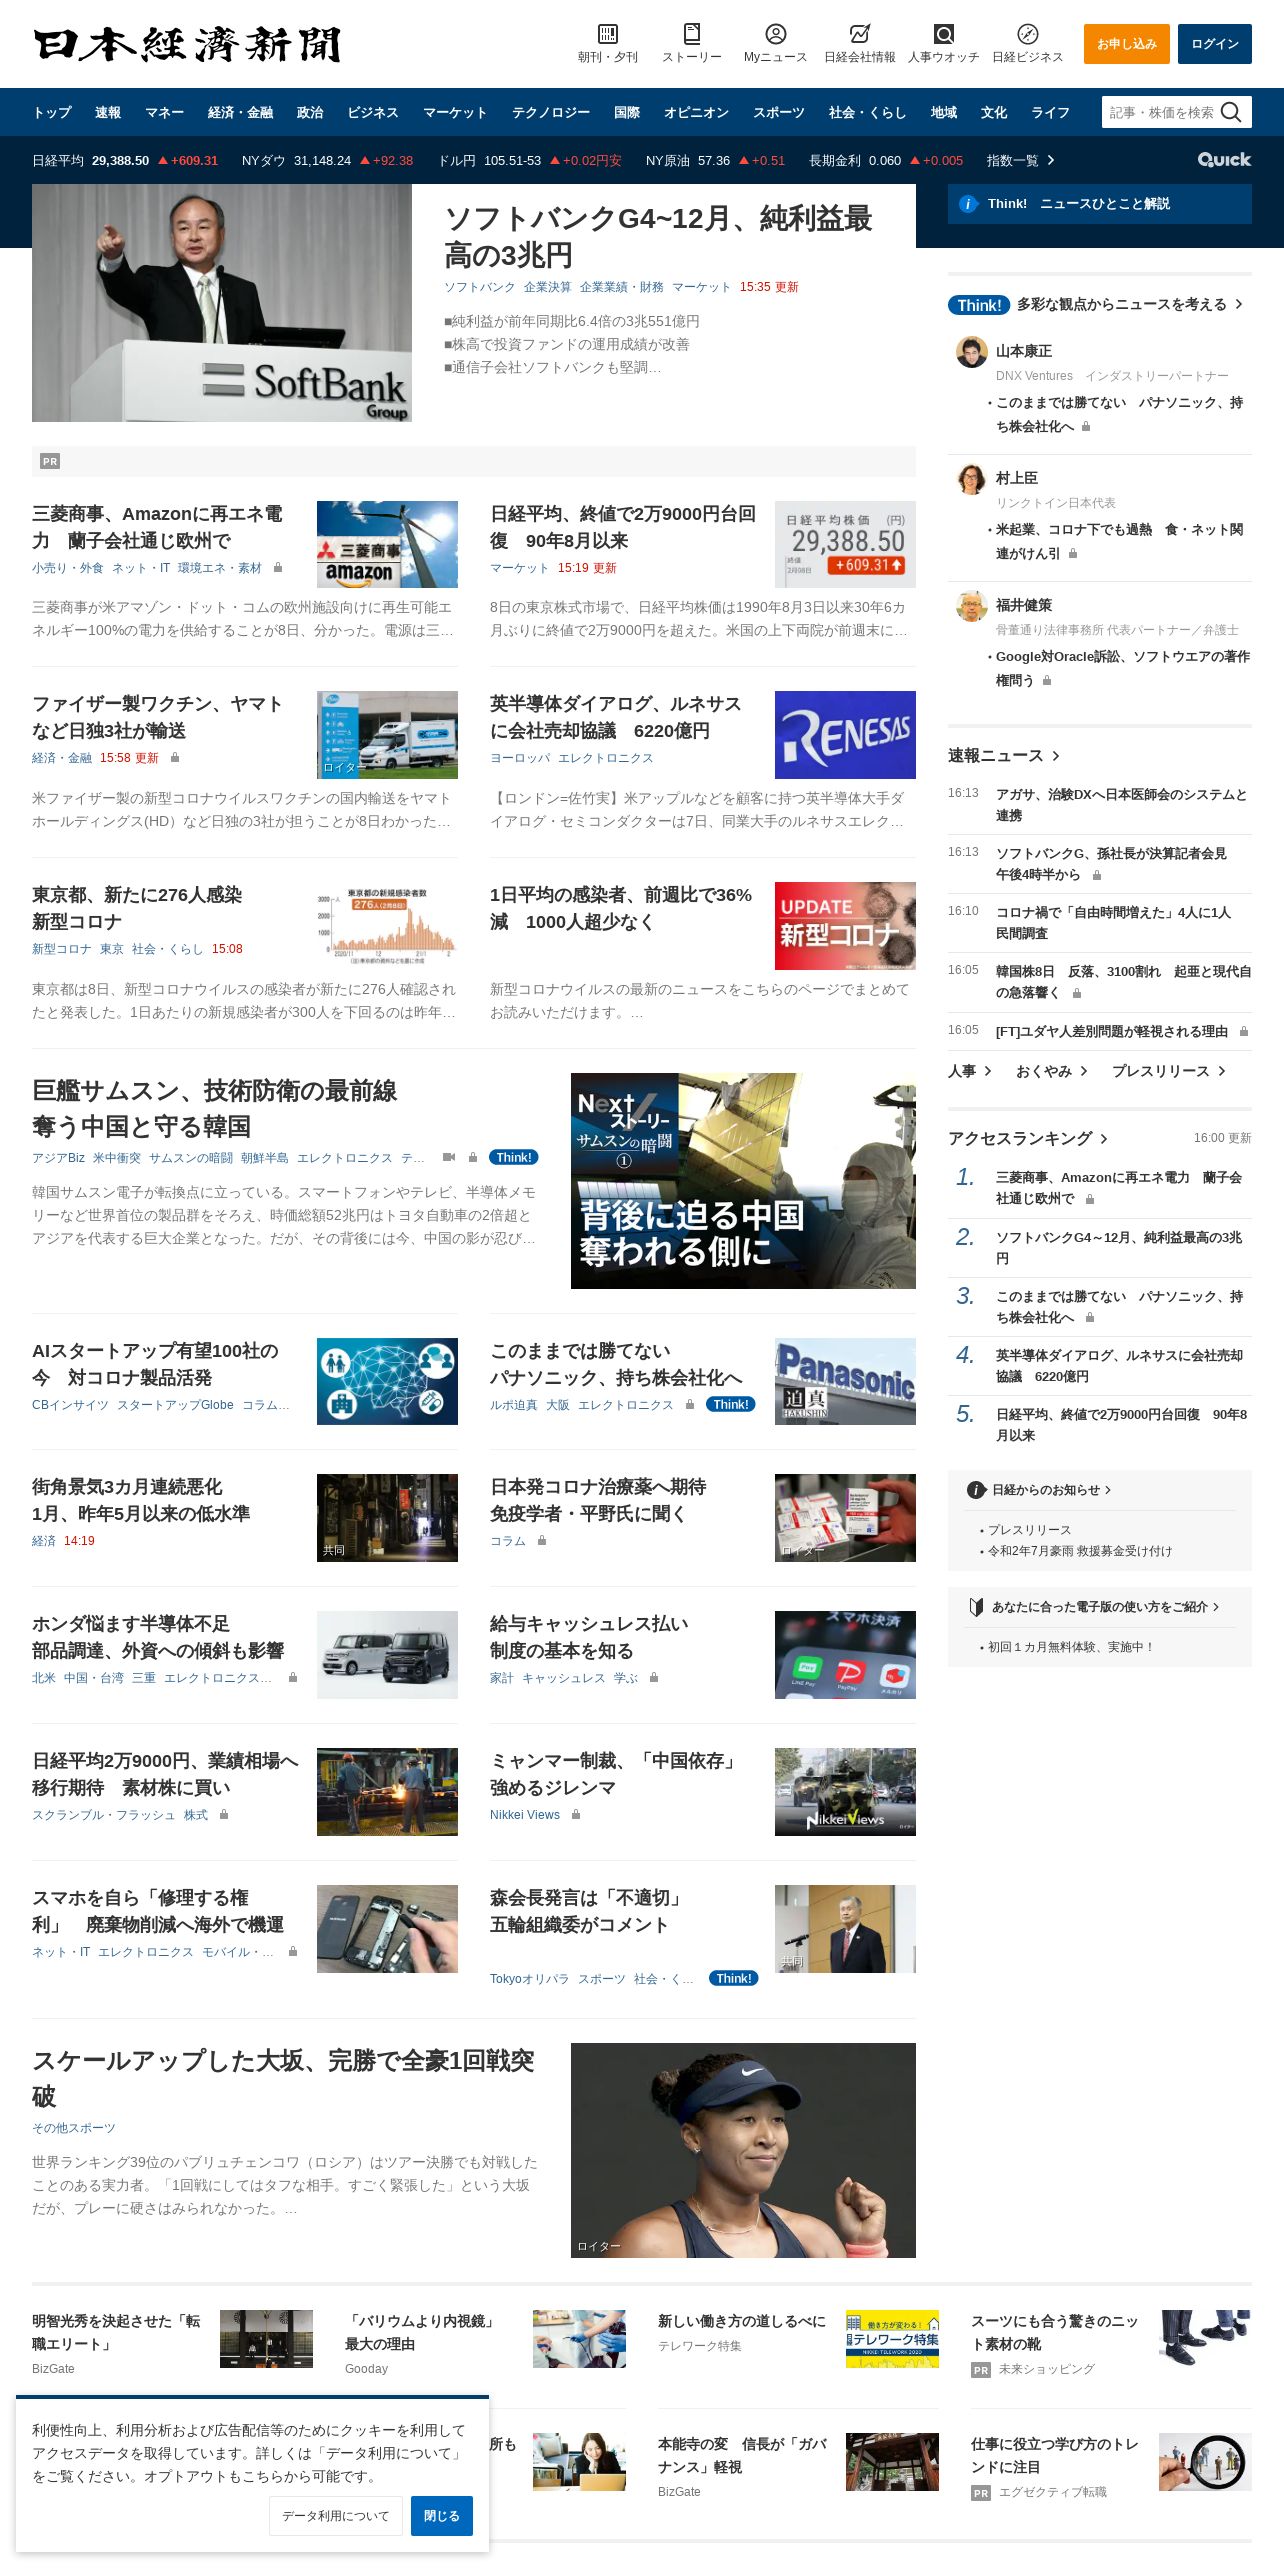Open the Myニュース profile icon

(x=775, y=34)
